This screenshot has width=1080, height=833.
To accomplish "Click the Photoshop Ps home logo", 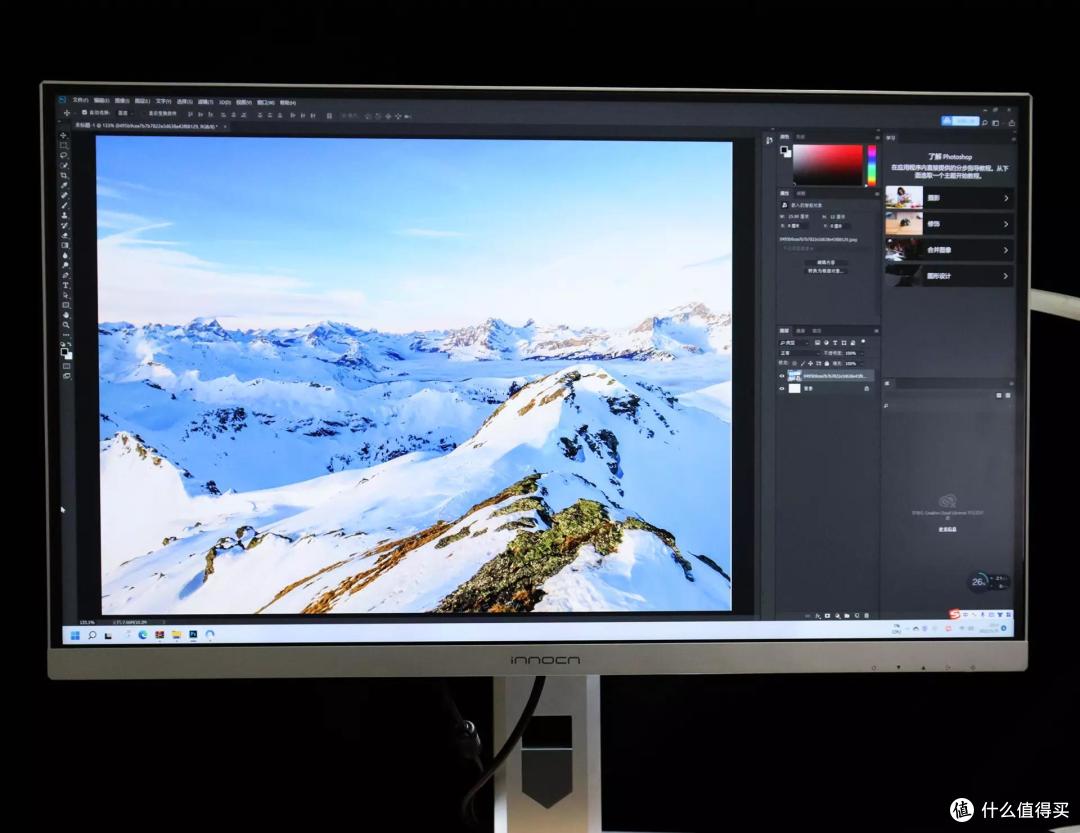I will (62, 99).
